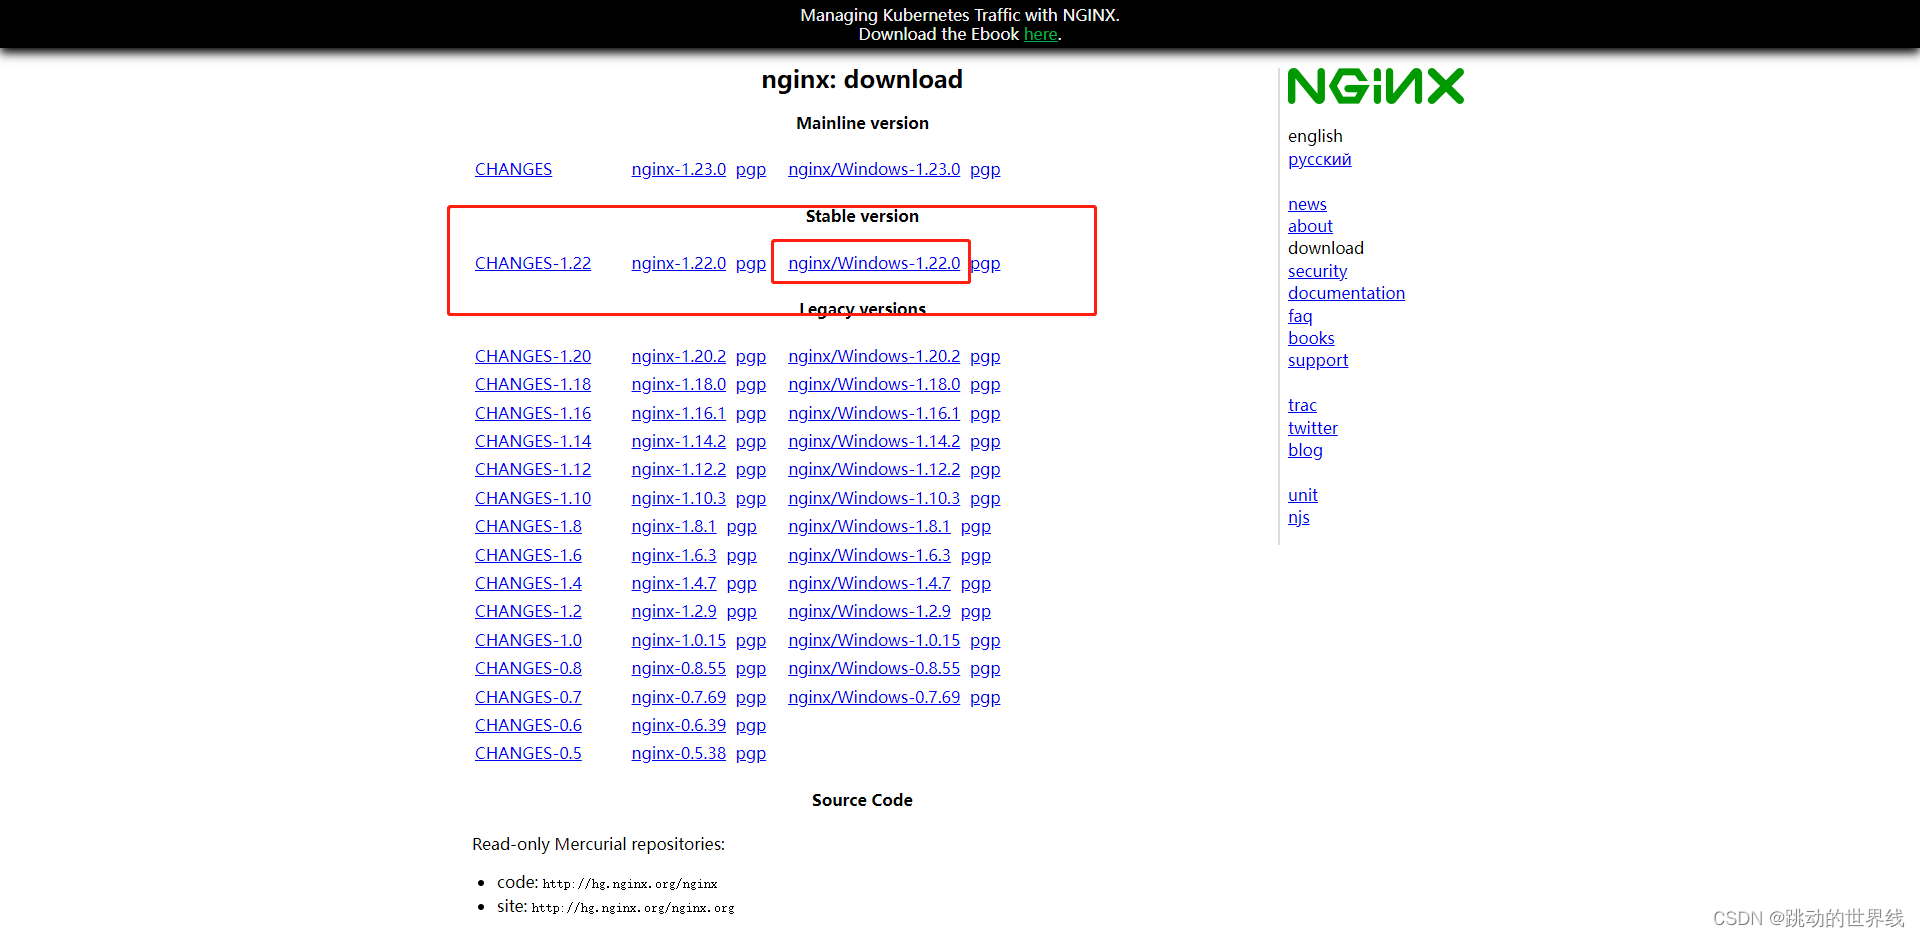Download nginx-1.0.15
The width and height of the screenshot is (1920, 937).
coord(678,640)
